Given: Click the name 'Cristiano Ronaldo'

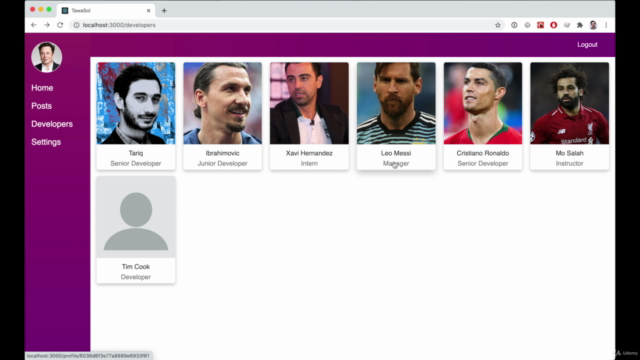Looking at the screenshot, I should tap(483, 153).
